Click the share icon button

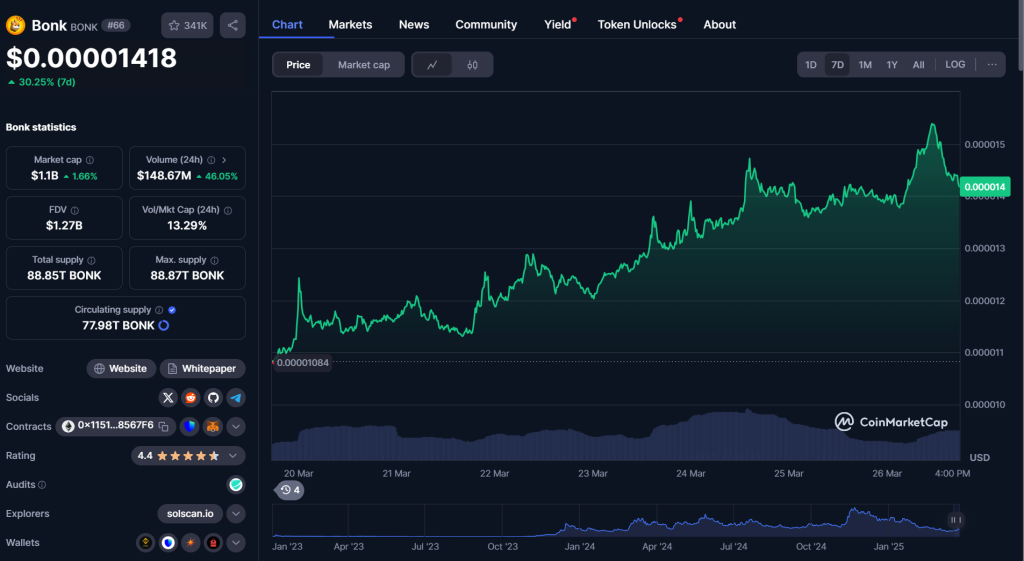pyautogui.click(x=232, y=25)
